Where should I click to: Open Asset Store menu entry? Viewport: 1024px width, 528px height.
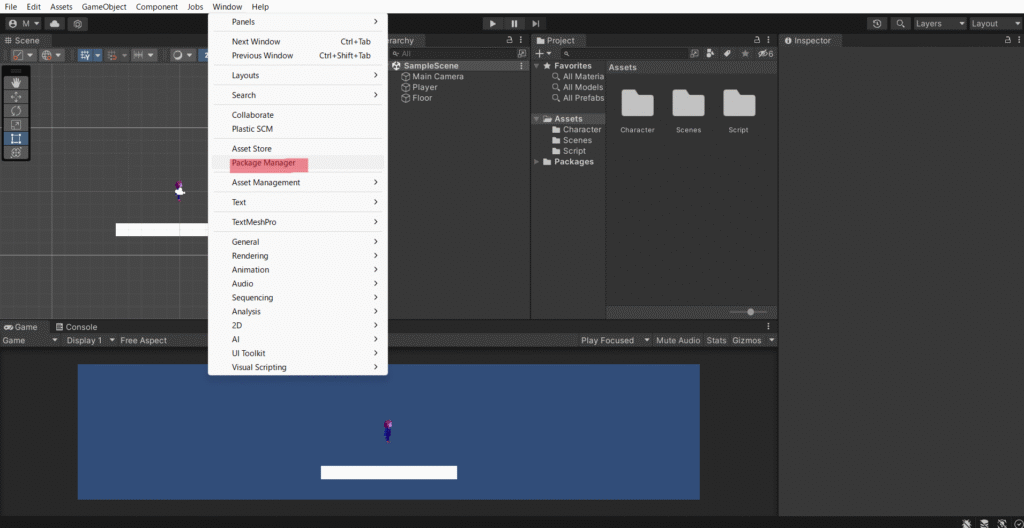pyautogui.click(x=252, y=149)
